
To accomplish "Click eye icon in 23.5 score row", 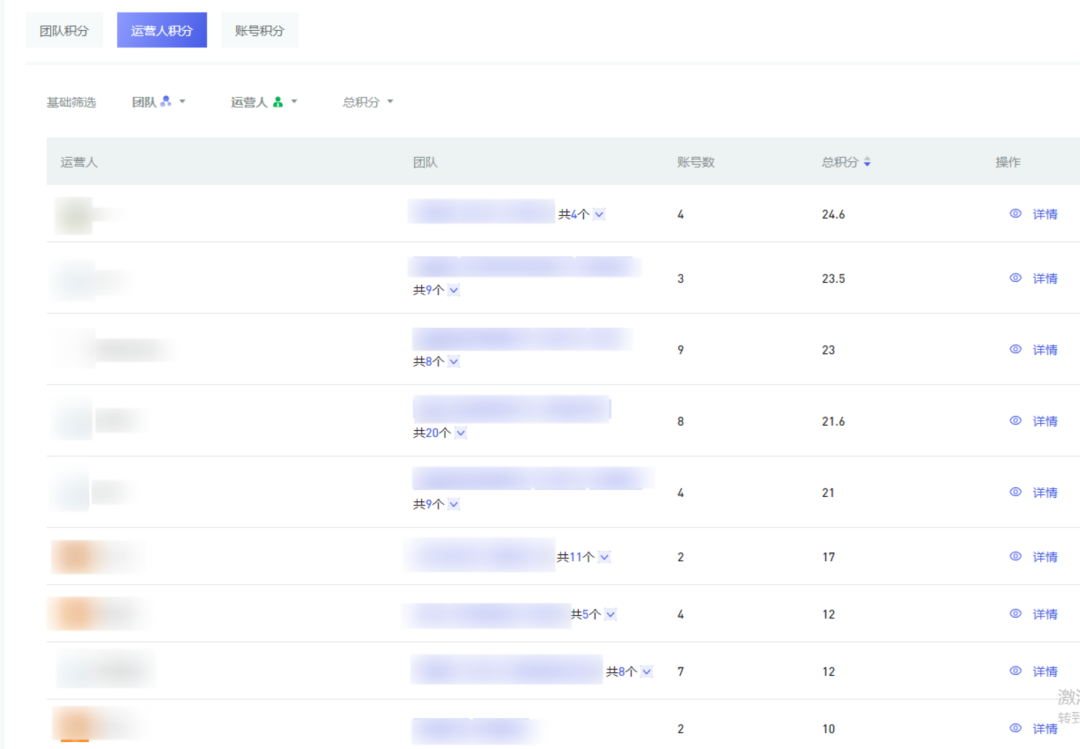I will (1015, 278).
